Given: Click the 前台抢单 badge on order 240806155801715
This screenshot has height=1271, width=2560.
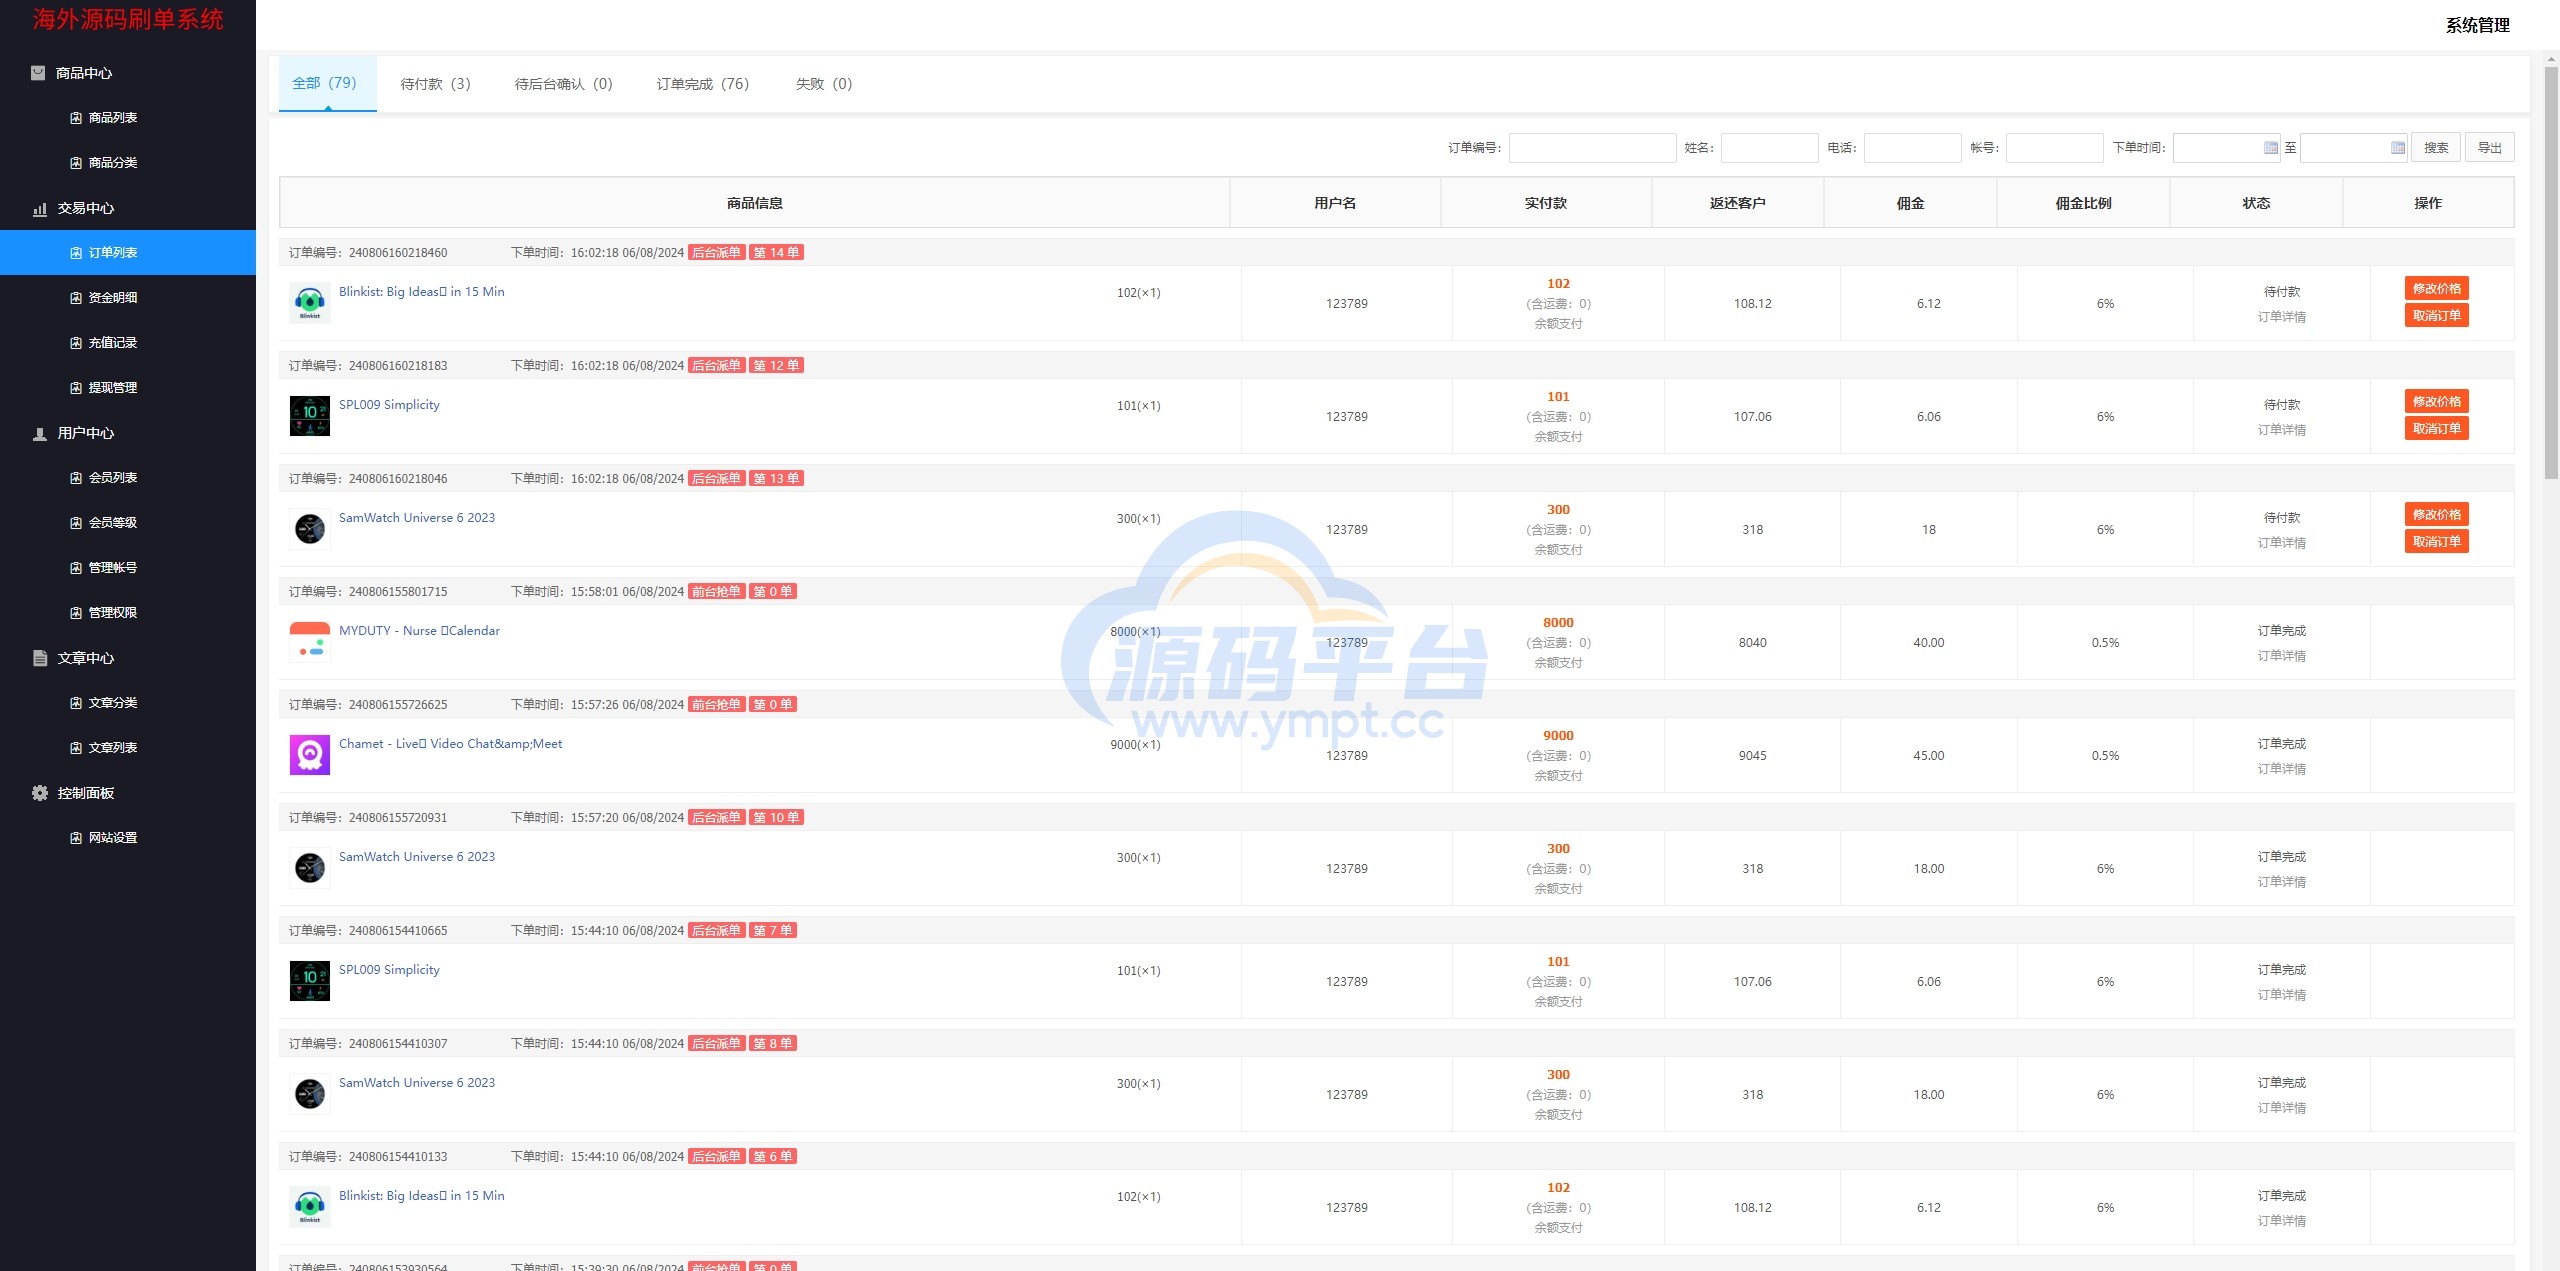Looking at the screenshot, I should (716, 592).
